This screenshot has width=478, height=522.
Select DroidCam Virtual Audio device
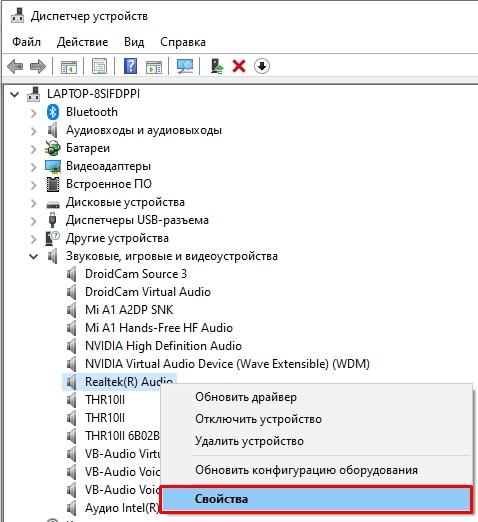point(148,292)
